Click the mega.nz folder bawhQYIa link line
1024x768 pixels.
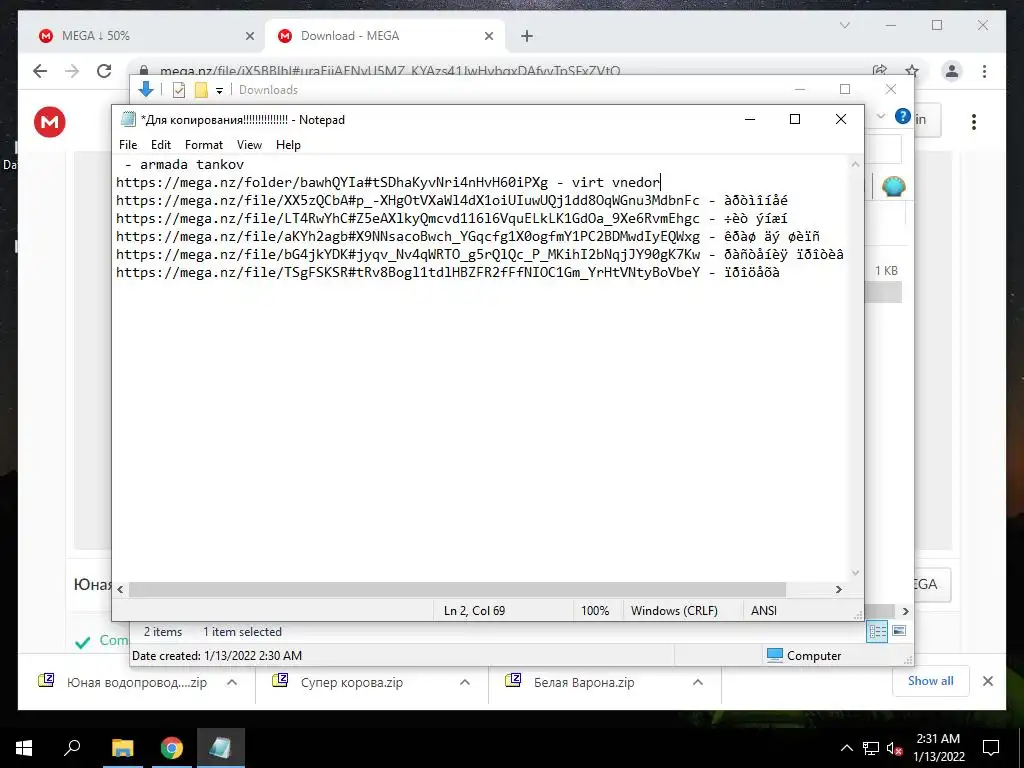click(388, 183)
